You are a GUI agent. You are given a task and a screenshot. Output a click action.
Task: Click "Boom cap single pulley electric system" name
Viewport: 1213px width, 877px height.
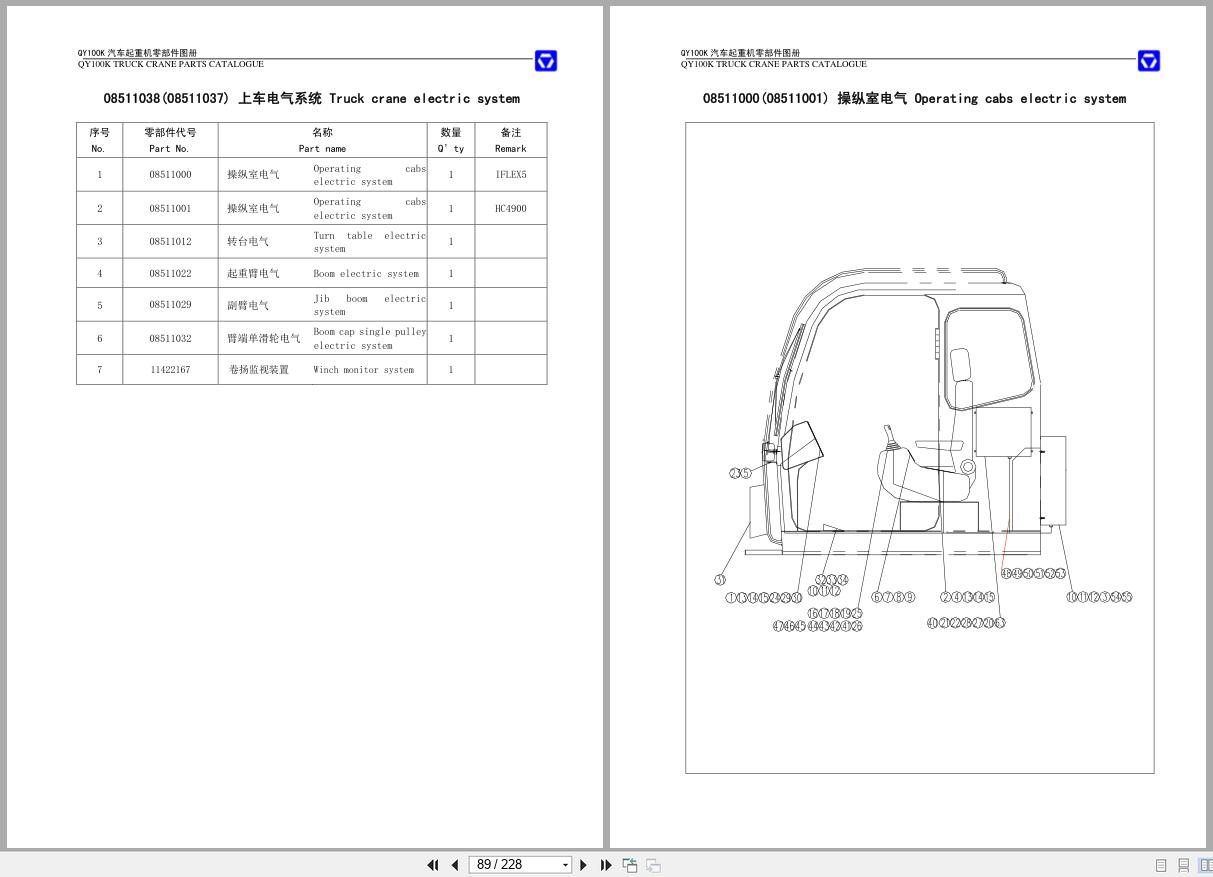[369, 339]
